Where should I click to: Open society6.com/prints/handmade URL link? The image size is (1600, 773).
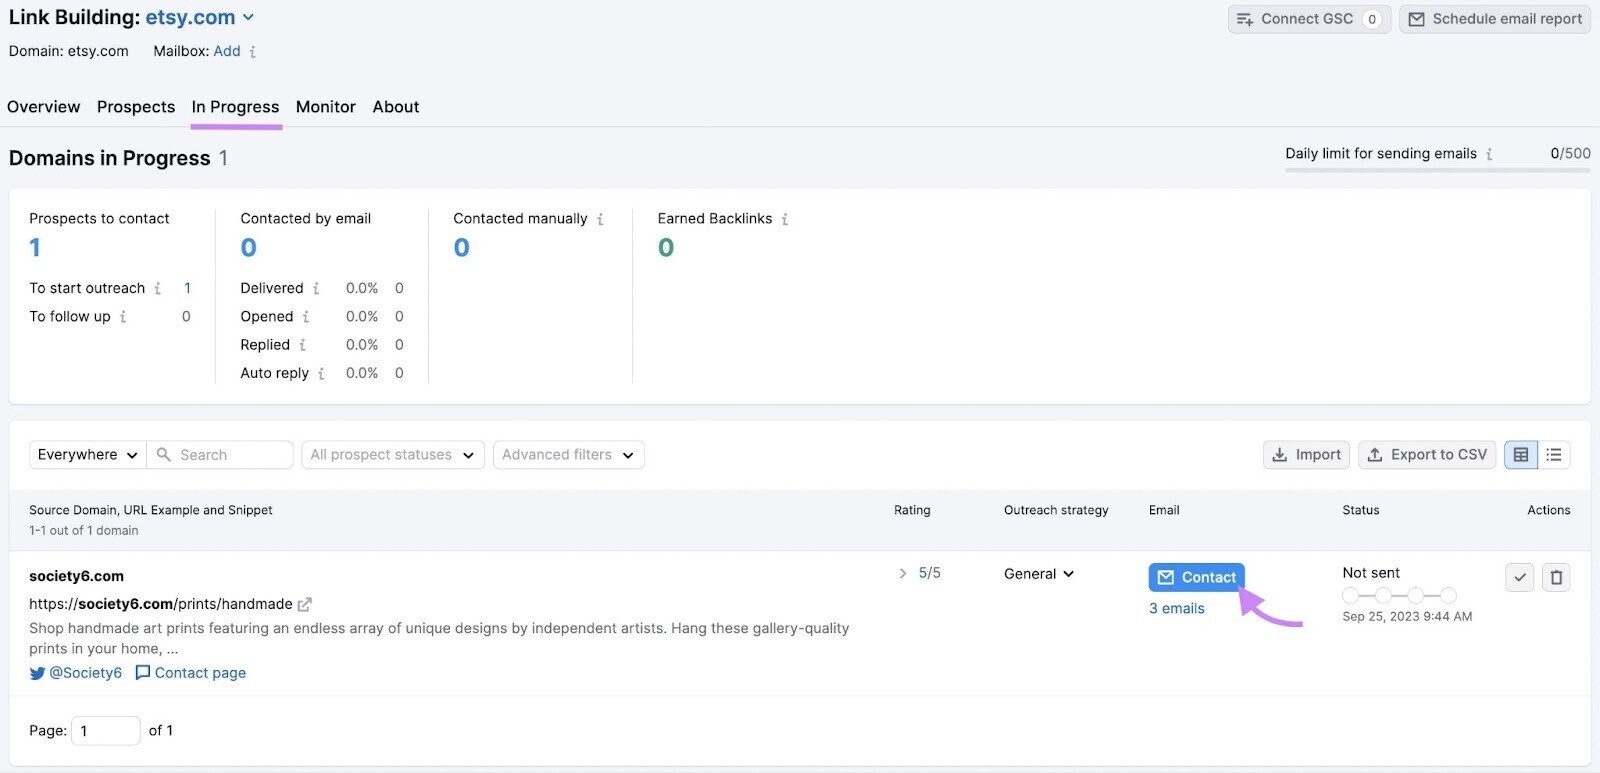click(x=161, y=604)
